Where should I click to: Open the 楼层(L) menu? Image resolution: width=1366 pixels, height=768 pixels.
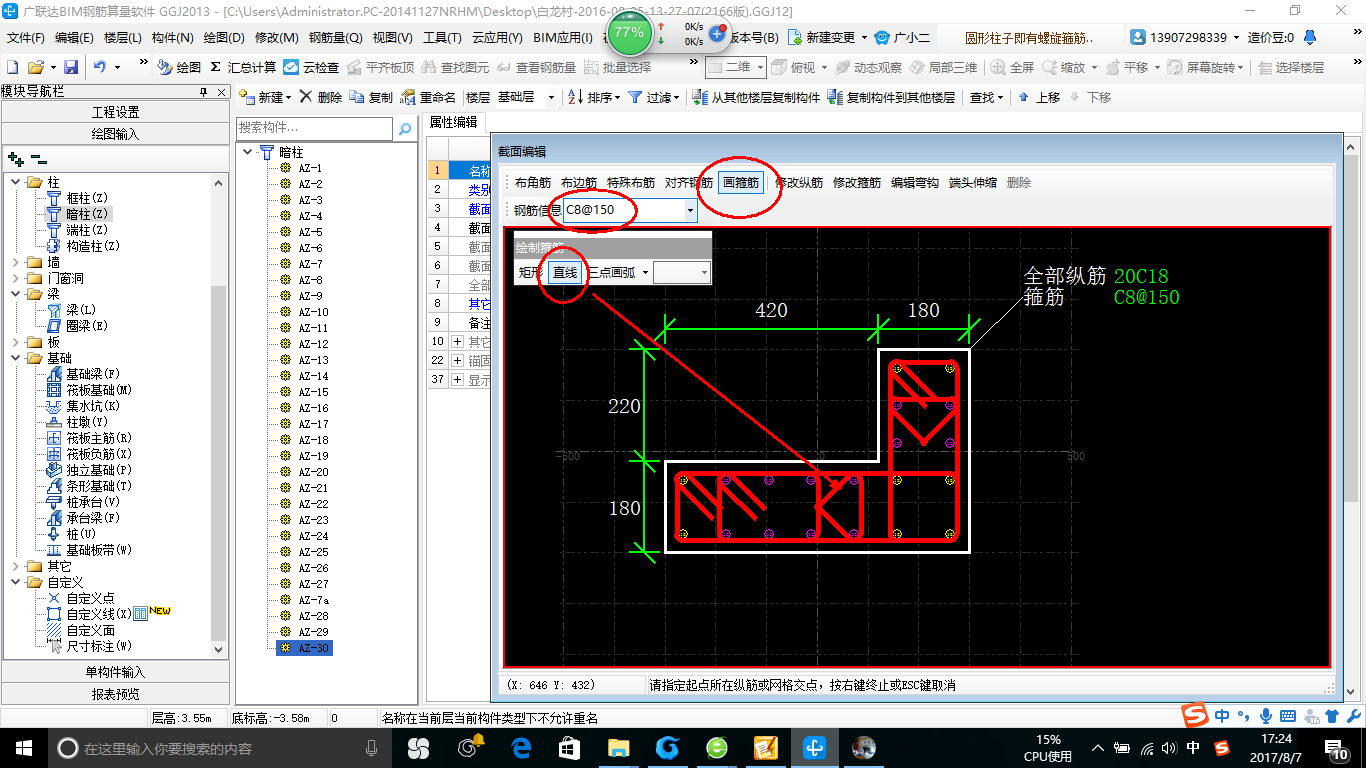(x=123, y=37)
